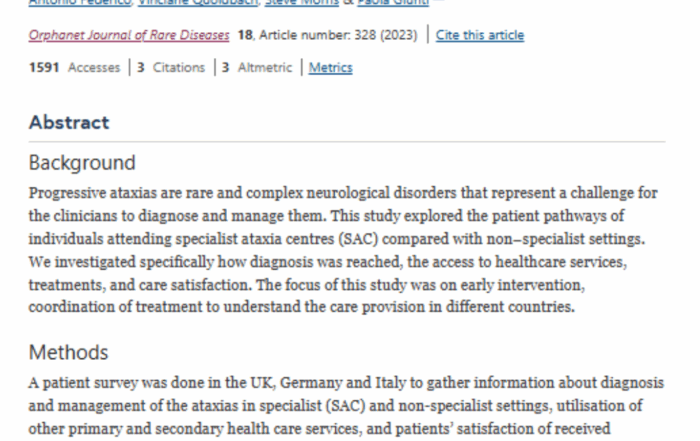The width and height of the screenshot is (700, 441).
Task: Click the volume number 18
Action: click(245, 36)
